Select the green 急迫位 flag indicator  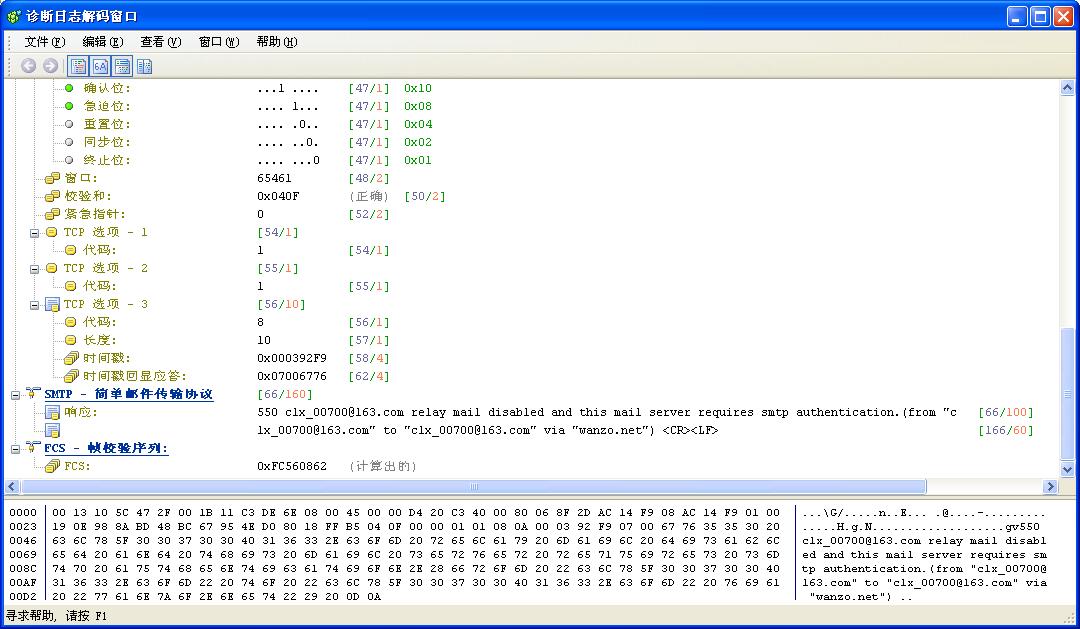[x=69, y=106]
